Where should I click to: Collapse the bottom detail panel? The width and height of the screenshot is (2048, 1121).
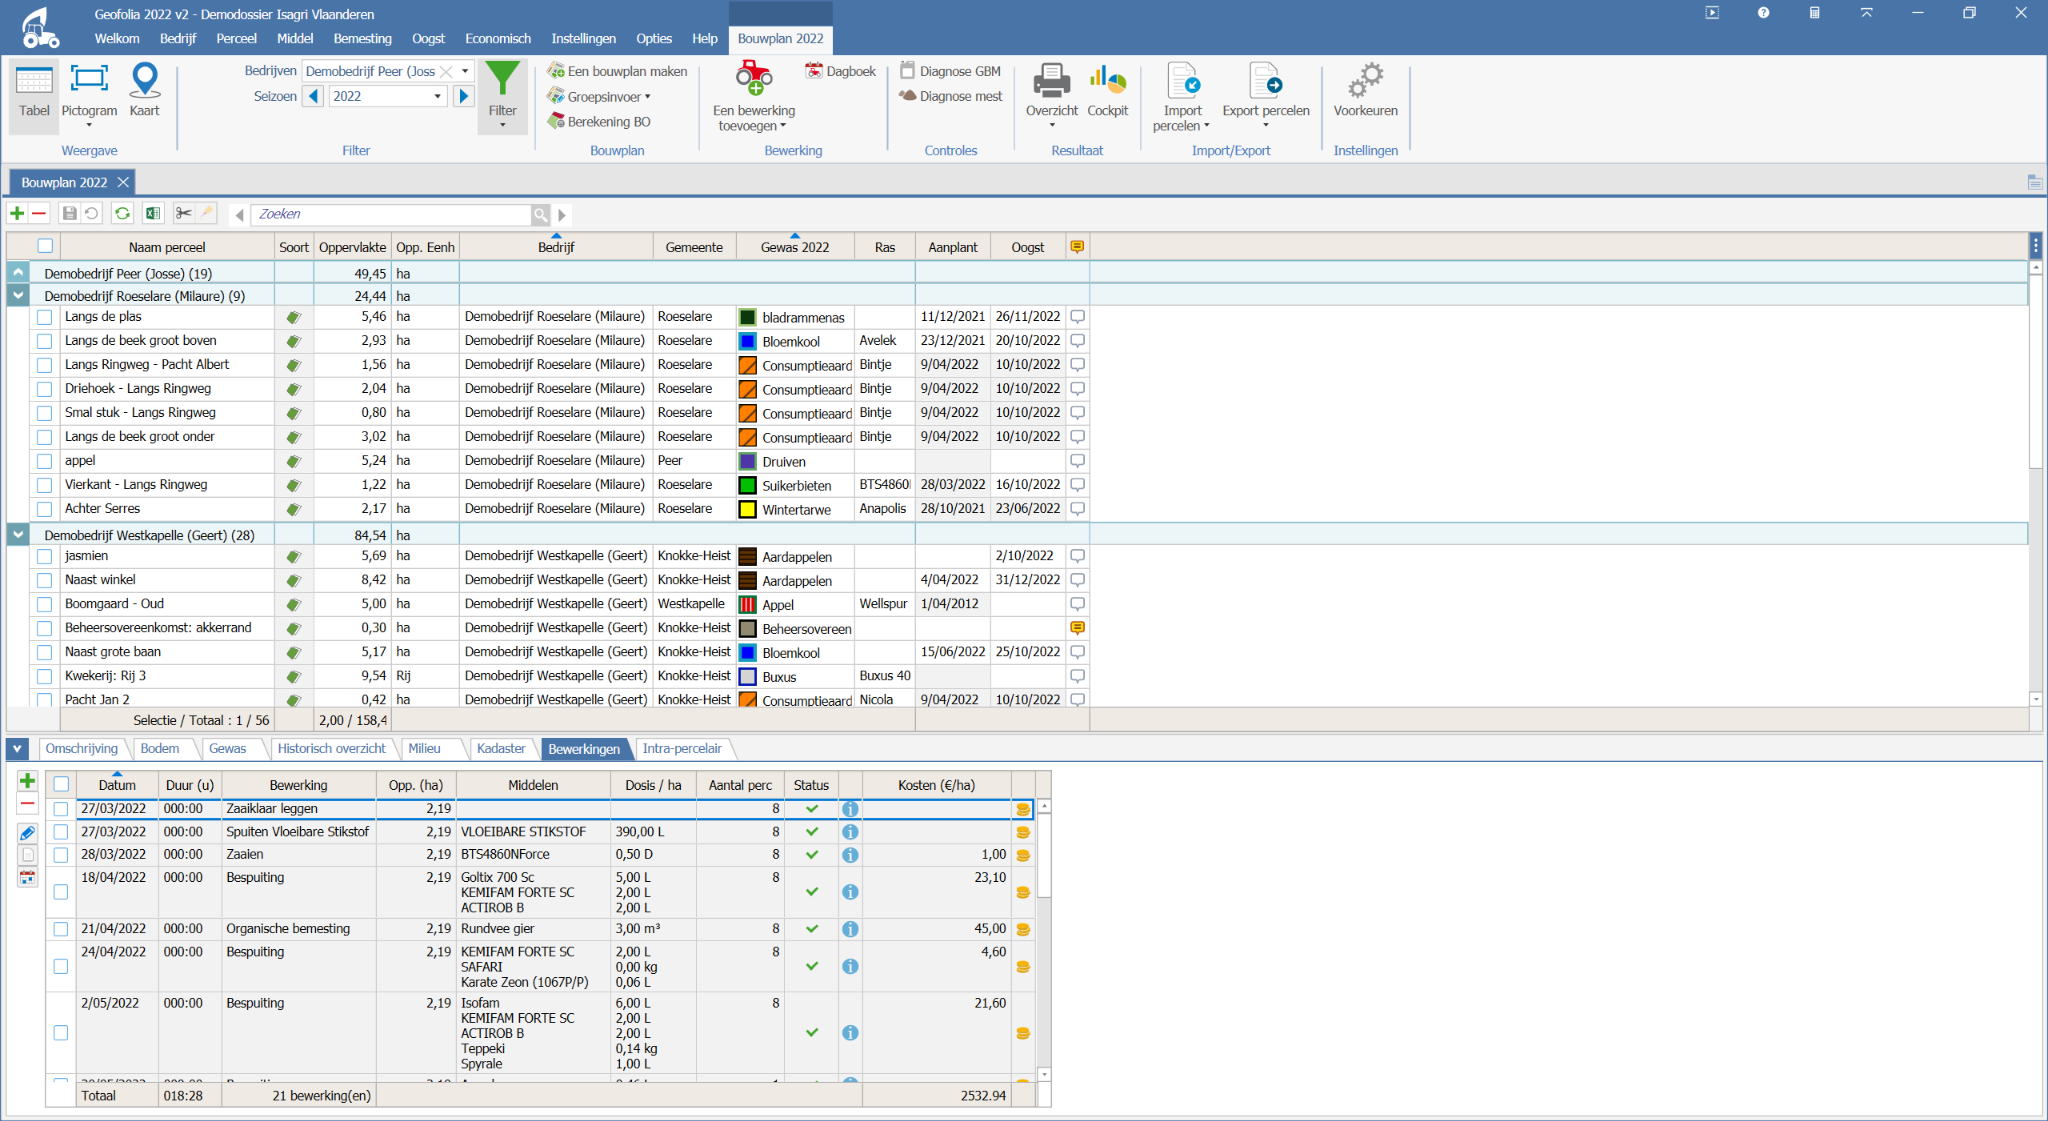[x=18, y=748]
